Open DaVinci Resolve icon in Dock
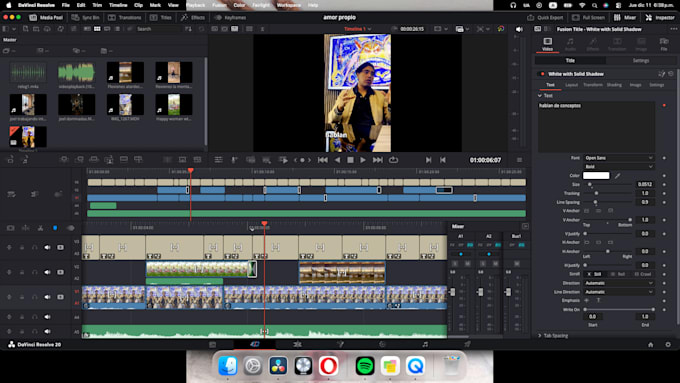Image resolution: width=680 pixels, height=383 pixels. click(x=278, y=366)
